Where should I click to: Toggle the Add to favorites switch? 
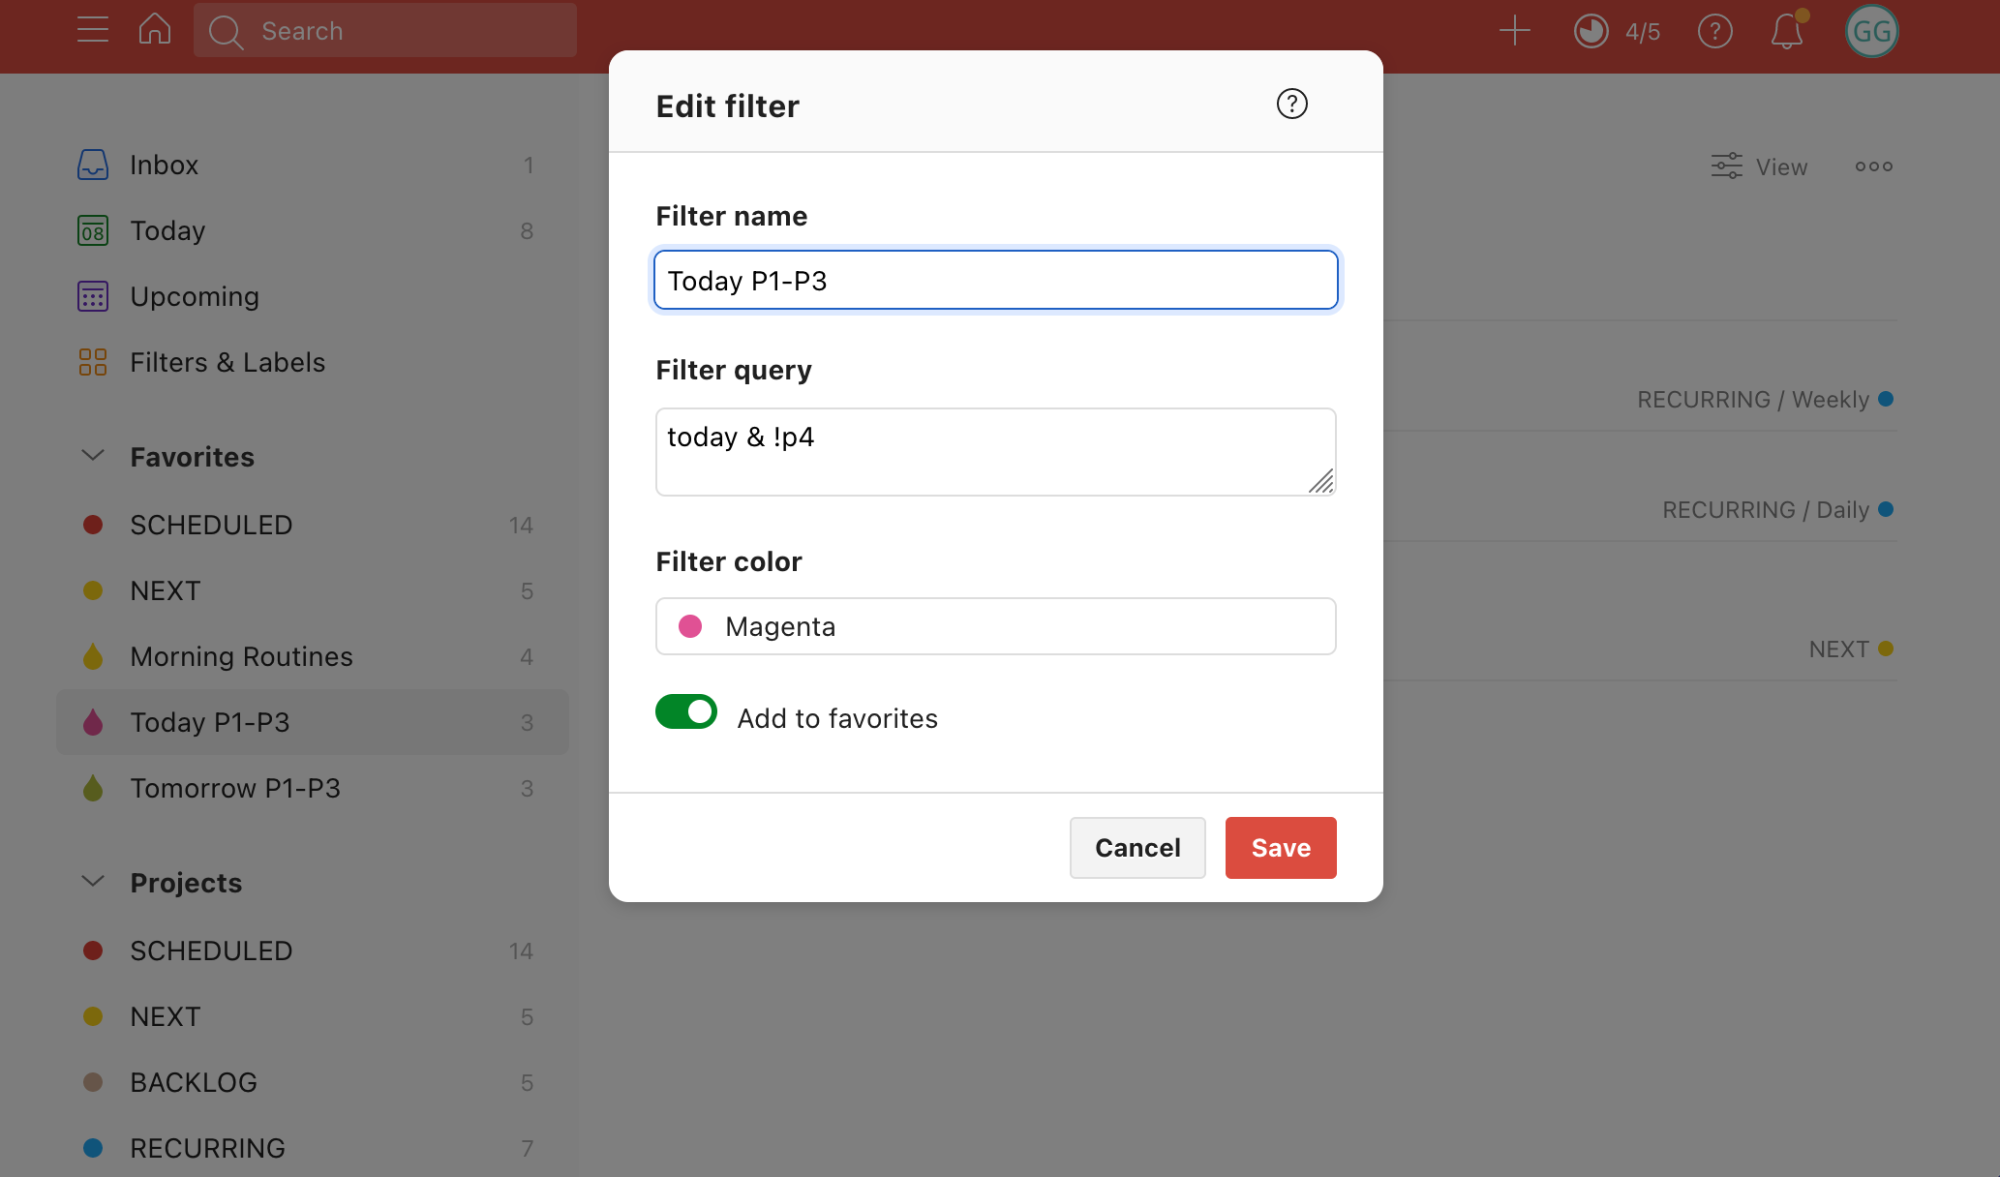coord(685,716)
